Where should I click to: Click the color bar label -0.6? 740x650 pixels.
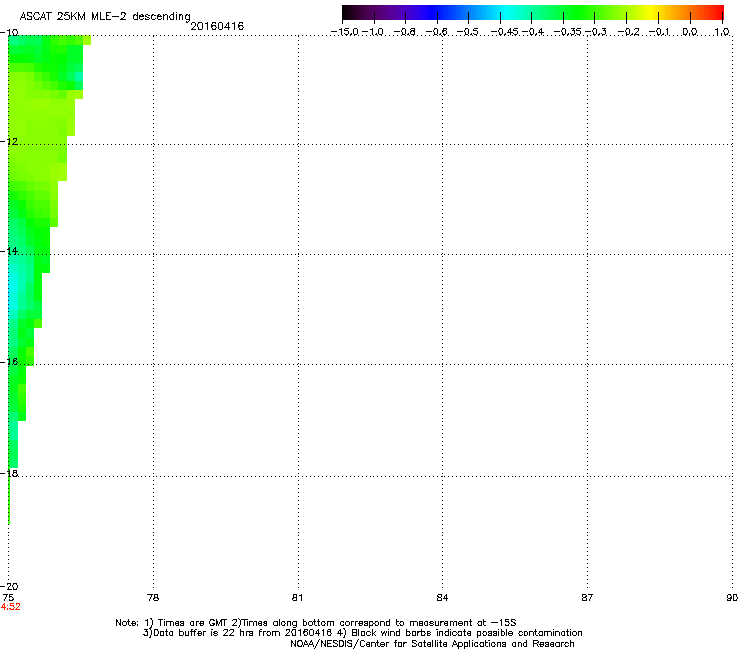coord(437,32)
